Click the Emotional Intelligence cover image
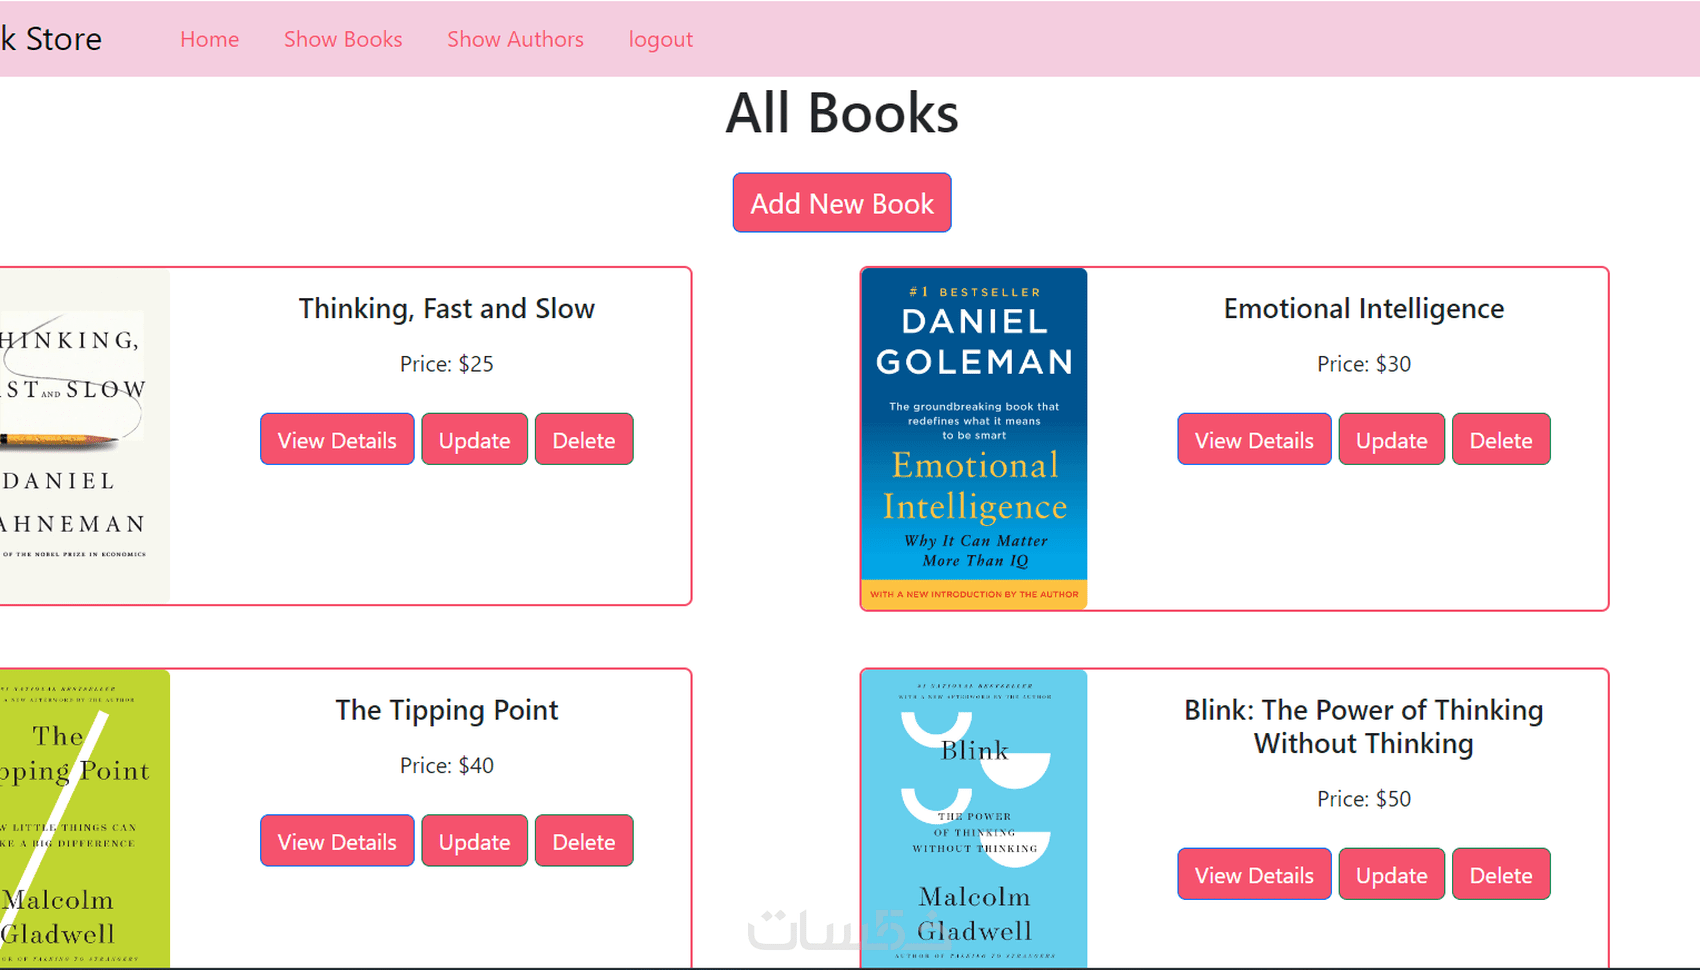1700x970 pixels. pyautogui.click(x=974, y=438)
